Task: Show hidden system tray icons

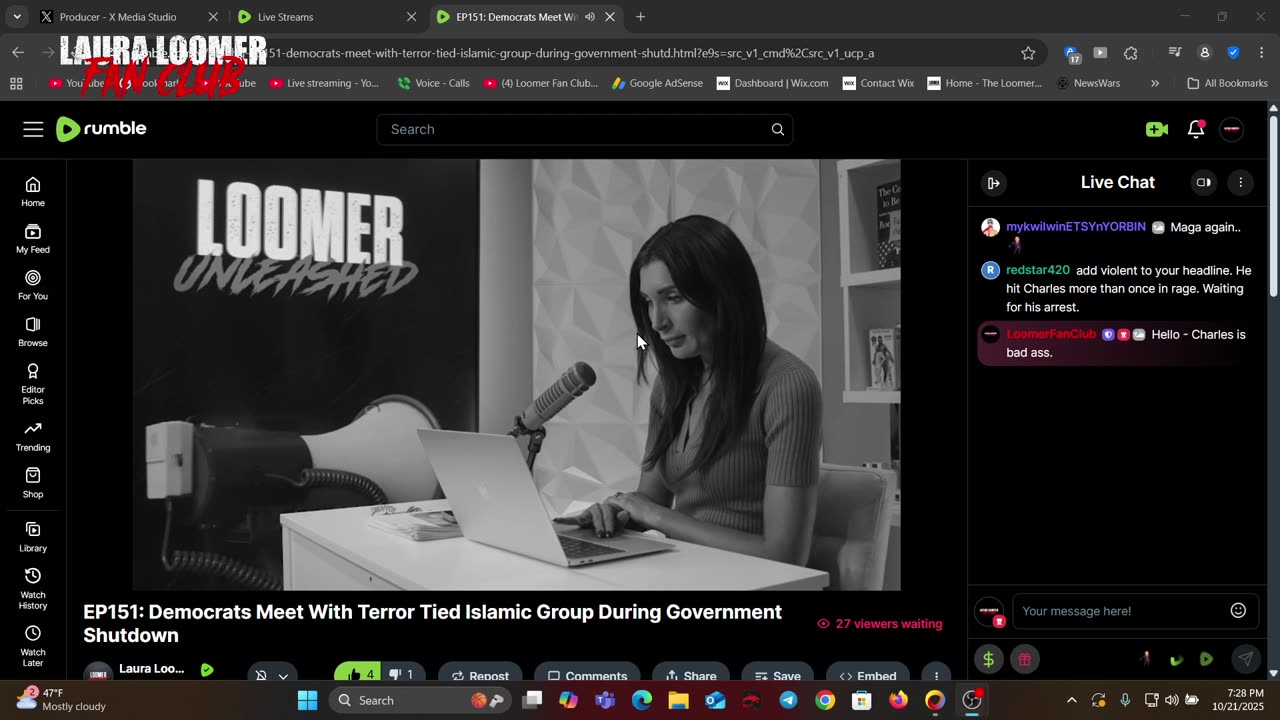Action: click(x=1072, y=700)
